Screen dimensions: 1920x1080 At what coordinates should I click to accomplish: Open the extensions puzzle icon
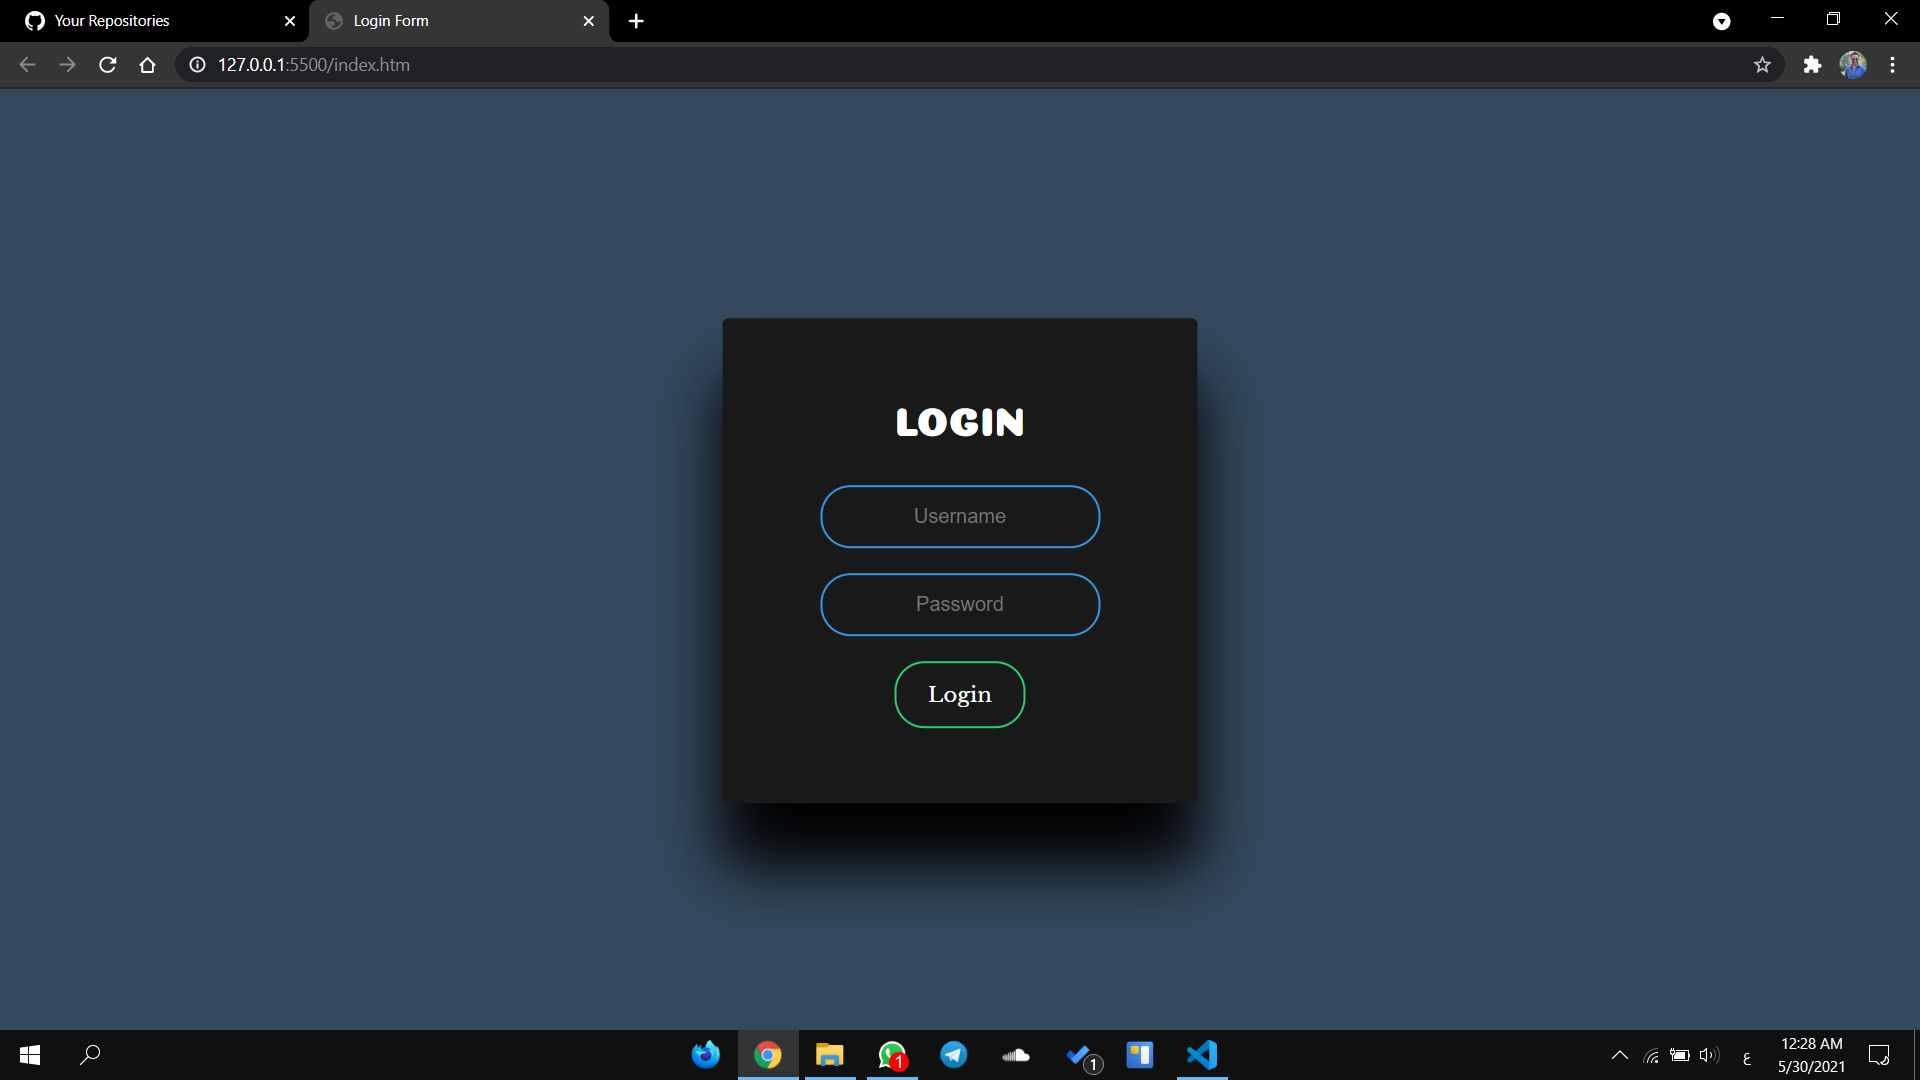(1812, 64)
